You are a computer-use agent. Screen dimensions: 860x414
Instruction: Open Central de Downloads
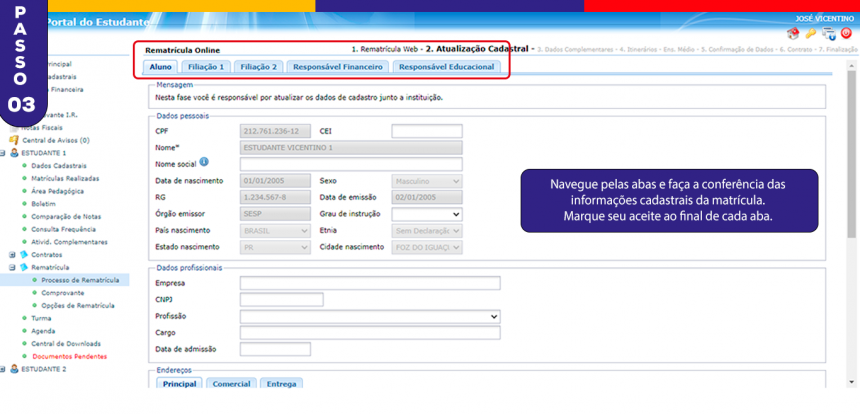pyautogui.click(x=66, y=344)
